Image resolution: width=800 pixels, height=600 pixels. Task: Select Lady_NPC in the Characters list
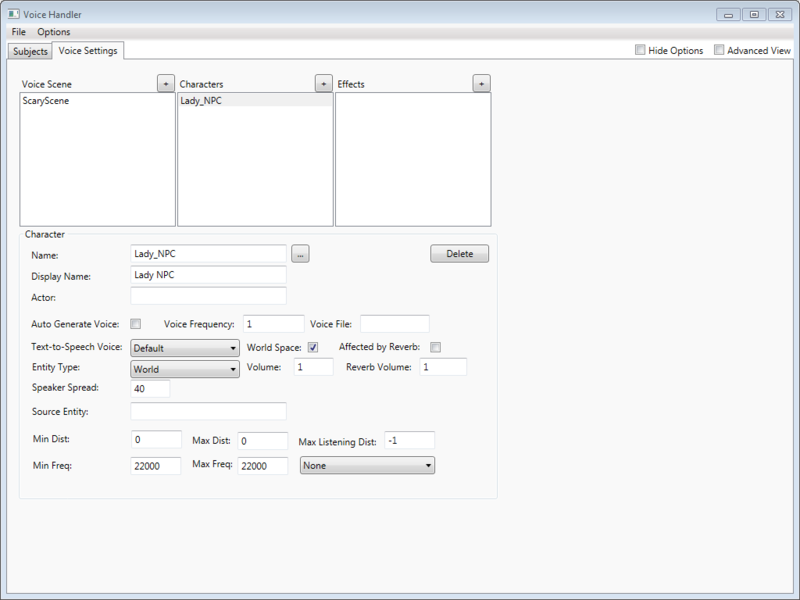tap(201, 101)
